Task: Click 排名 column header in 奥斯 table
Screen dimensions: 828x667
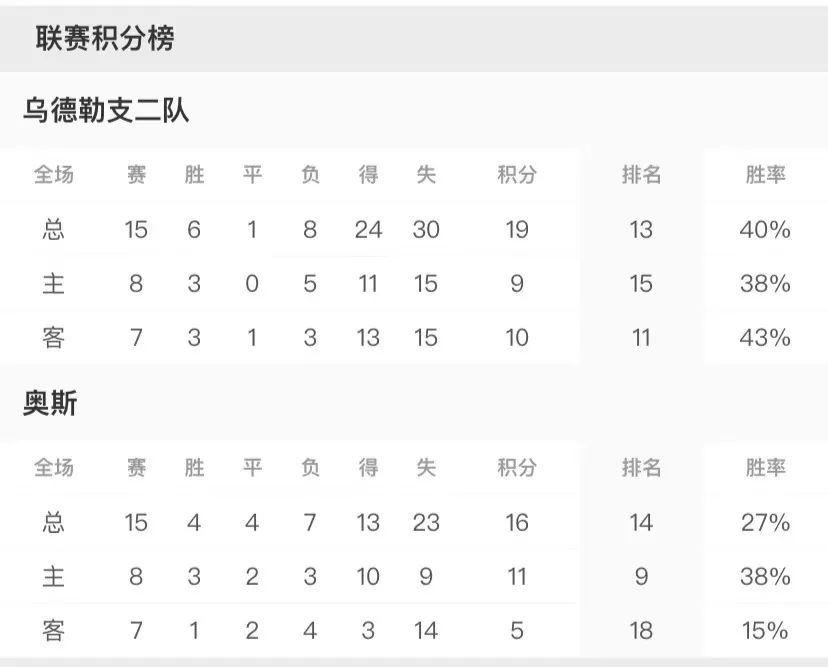Action: 641,467
